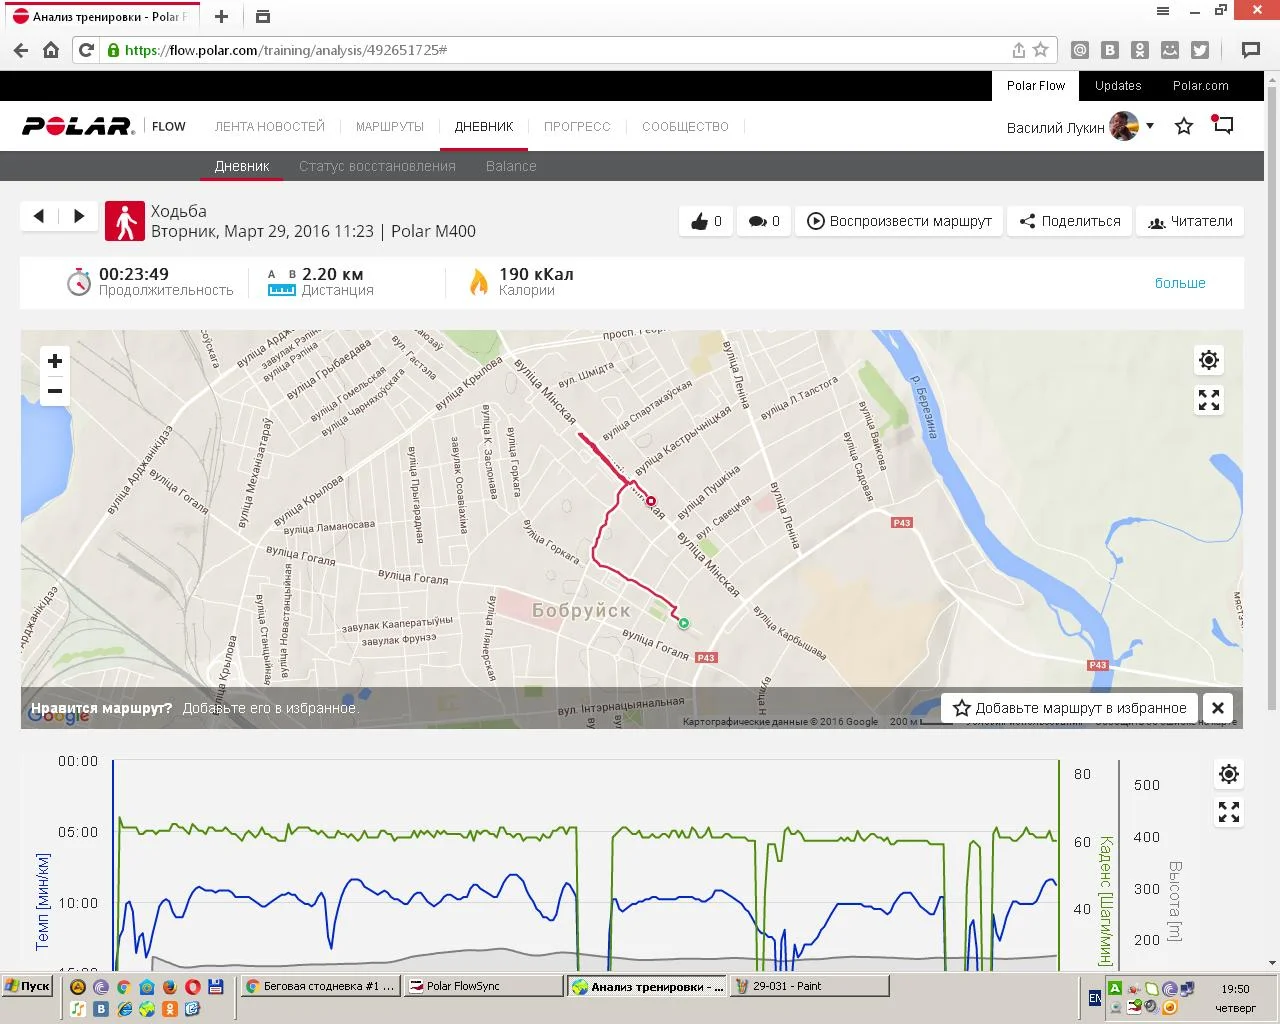The width and height of the screenshot is (1280, 1024).
Task: Click the walking sport icon
Action: (125, 221)
